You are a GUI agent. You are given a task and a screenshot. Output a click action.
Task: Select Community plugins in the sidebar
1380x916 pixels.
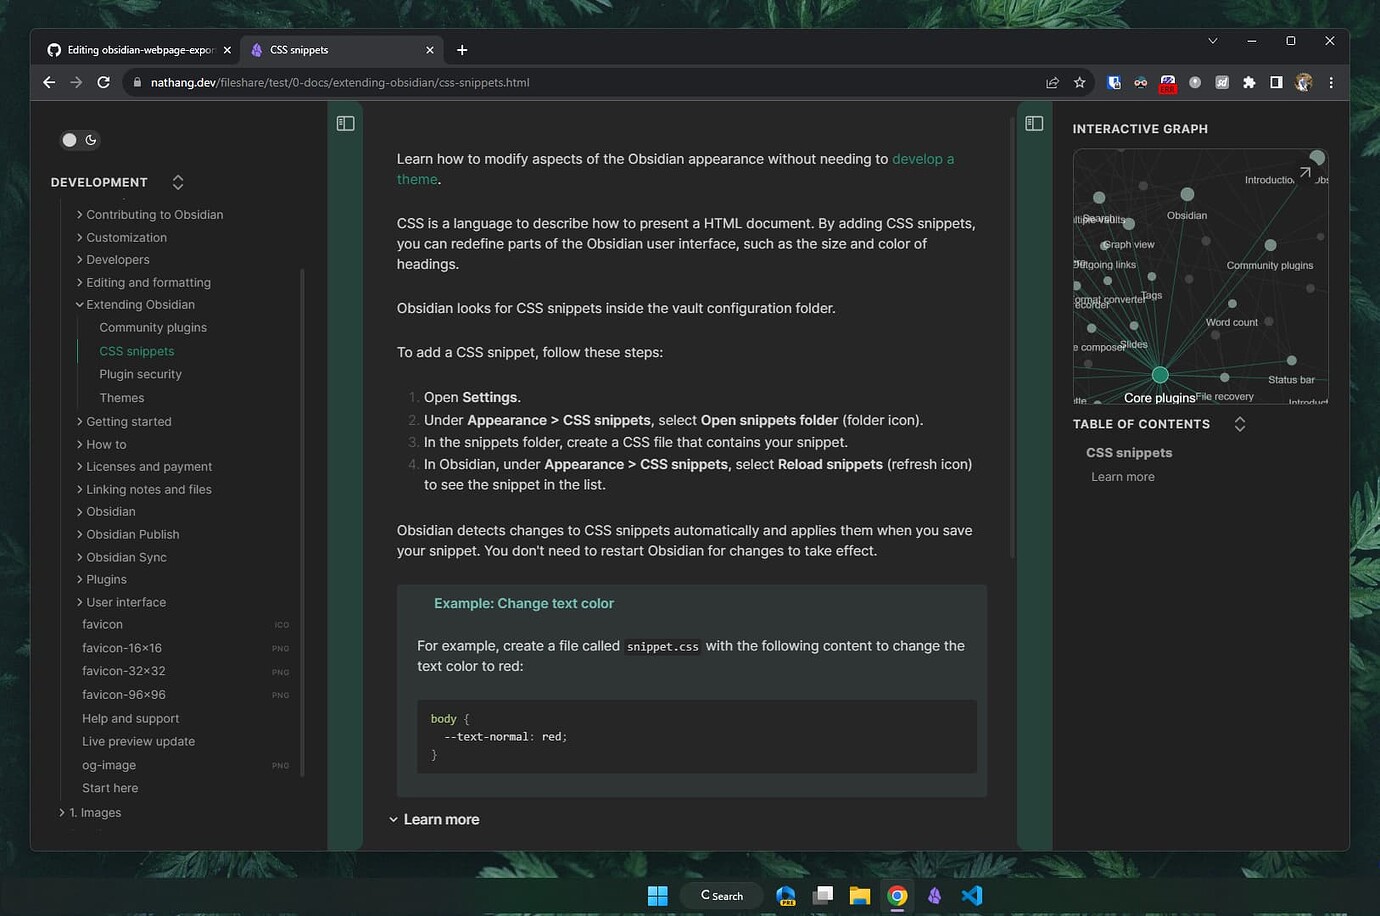152,327
